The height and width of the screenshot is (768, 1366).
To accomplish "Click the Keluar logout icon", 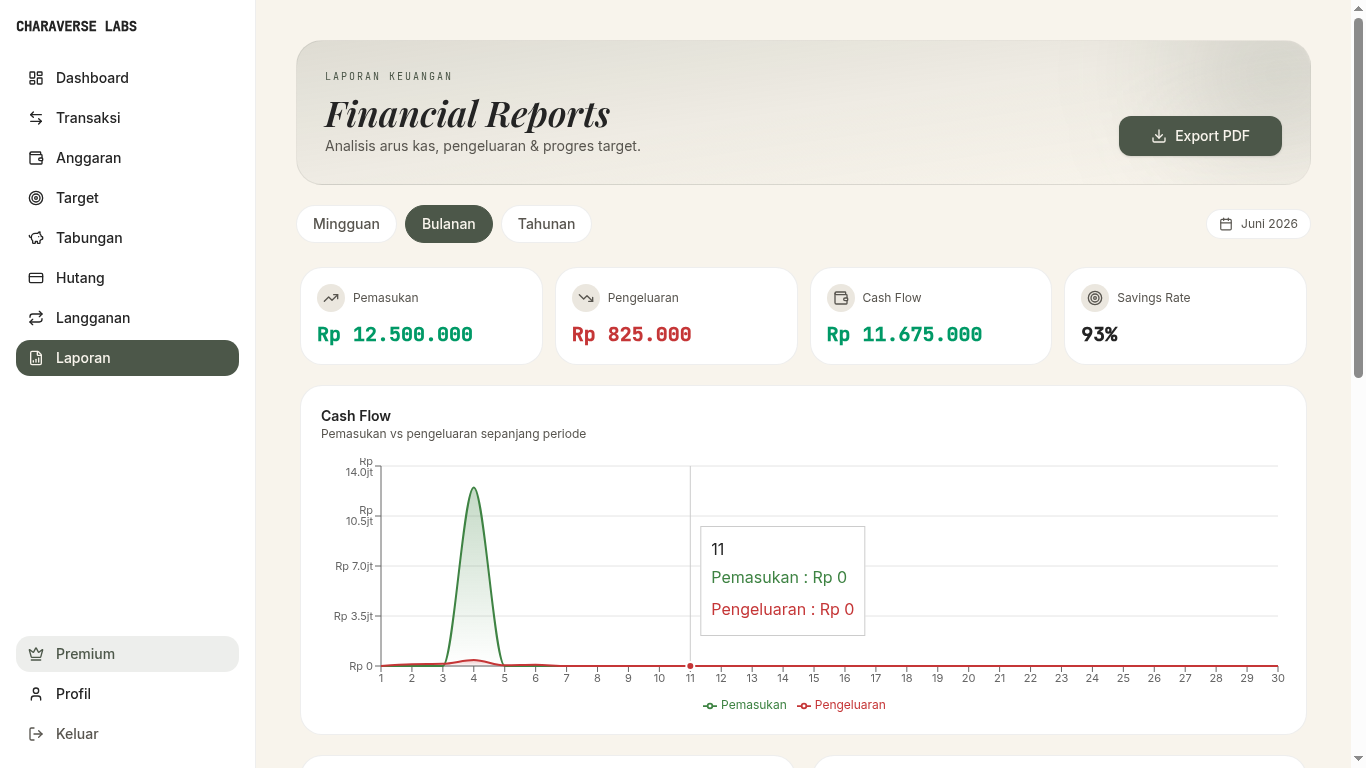I will tap(36, 734).
